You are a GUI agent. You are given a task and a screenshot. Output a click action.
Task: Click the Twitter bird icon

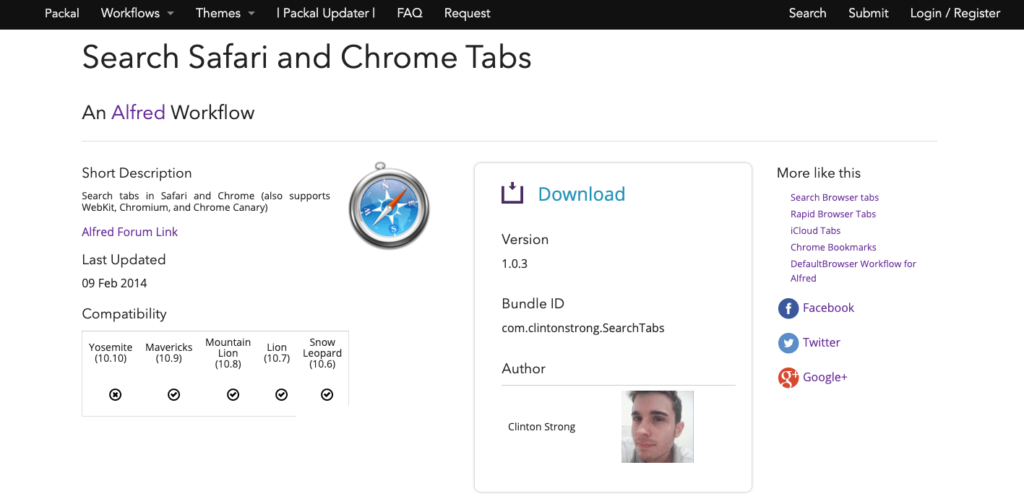coord(788,343)
